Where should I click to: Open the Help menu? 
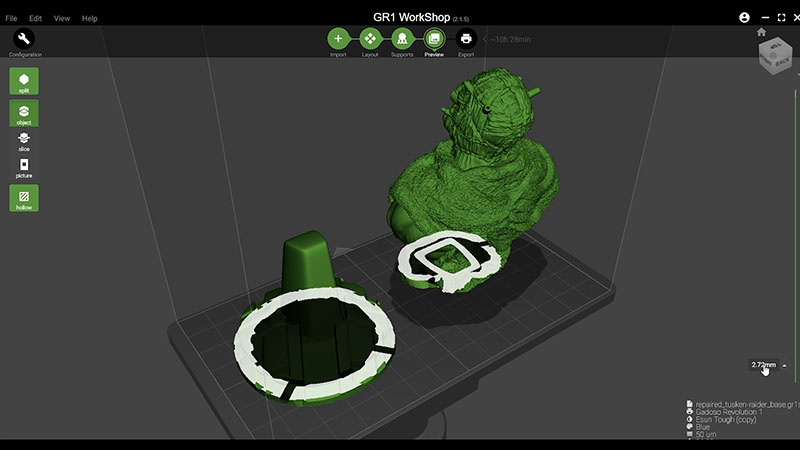[x=90, y=18]
